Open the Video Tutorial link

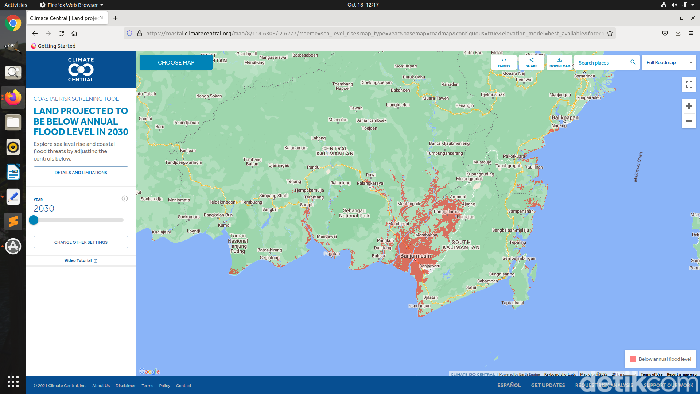[x=81, y=261]
